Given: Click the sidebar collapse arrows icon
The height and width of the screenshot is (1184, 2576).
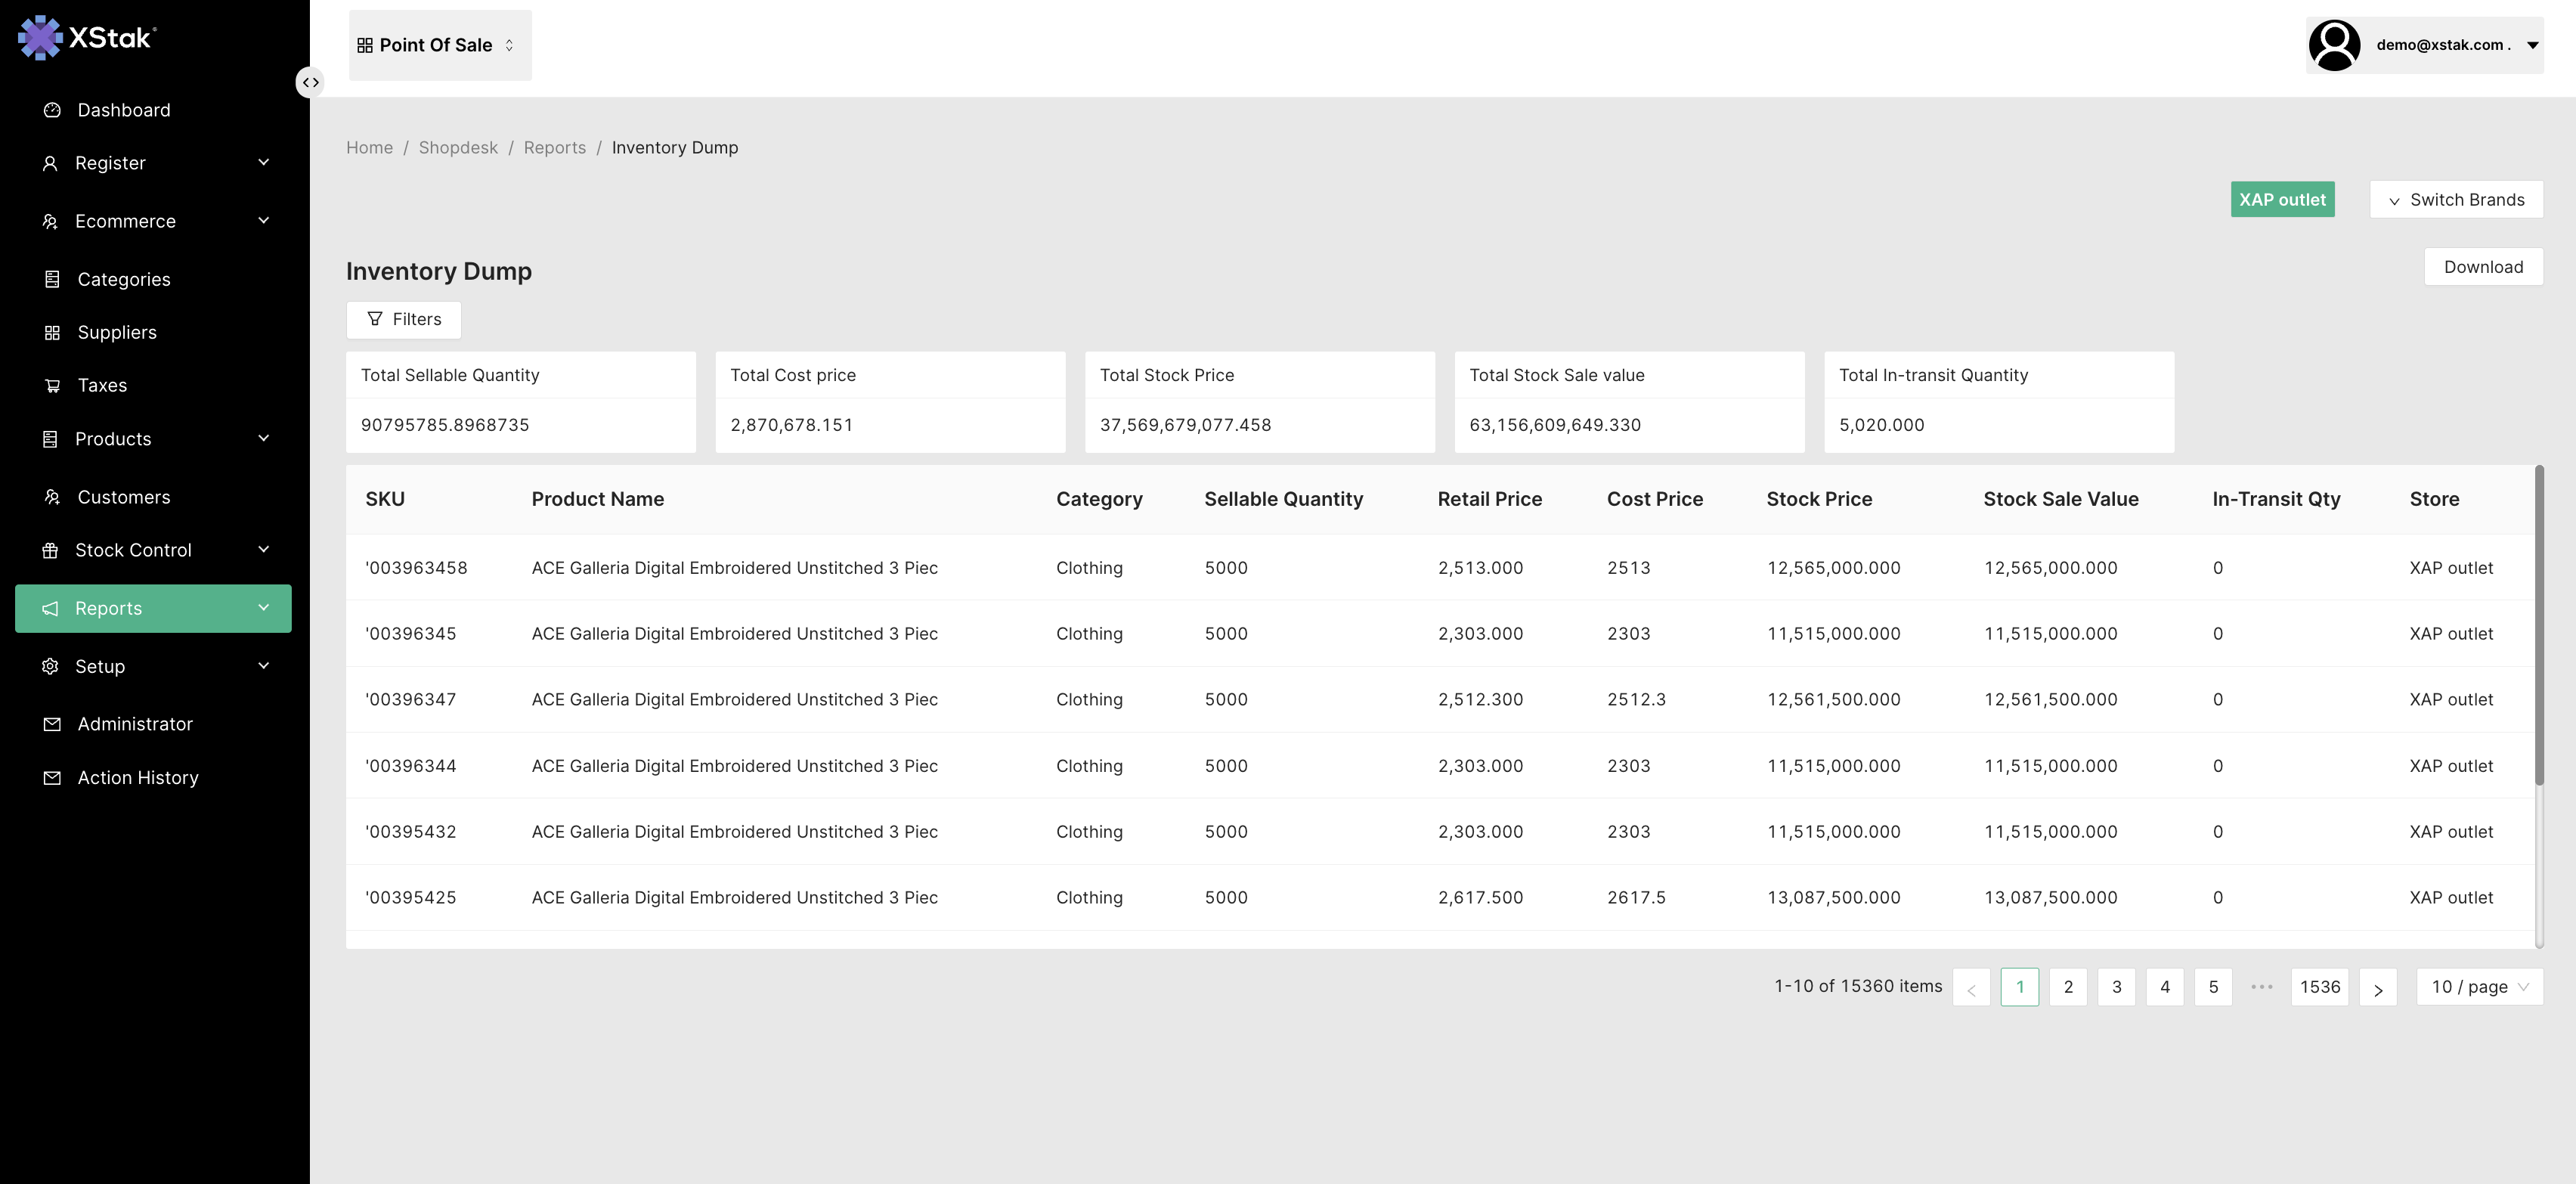Looking at the screenshot, I should tap(311, 82).
